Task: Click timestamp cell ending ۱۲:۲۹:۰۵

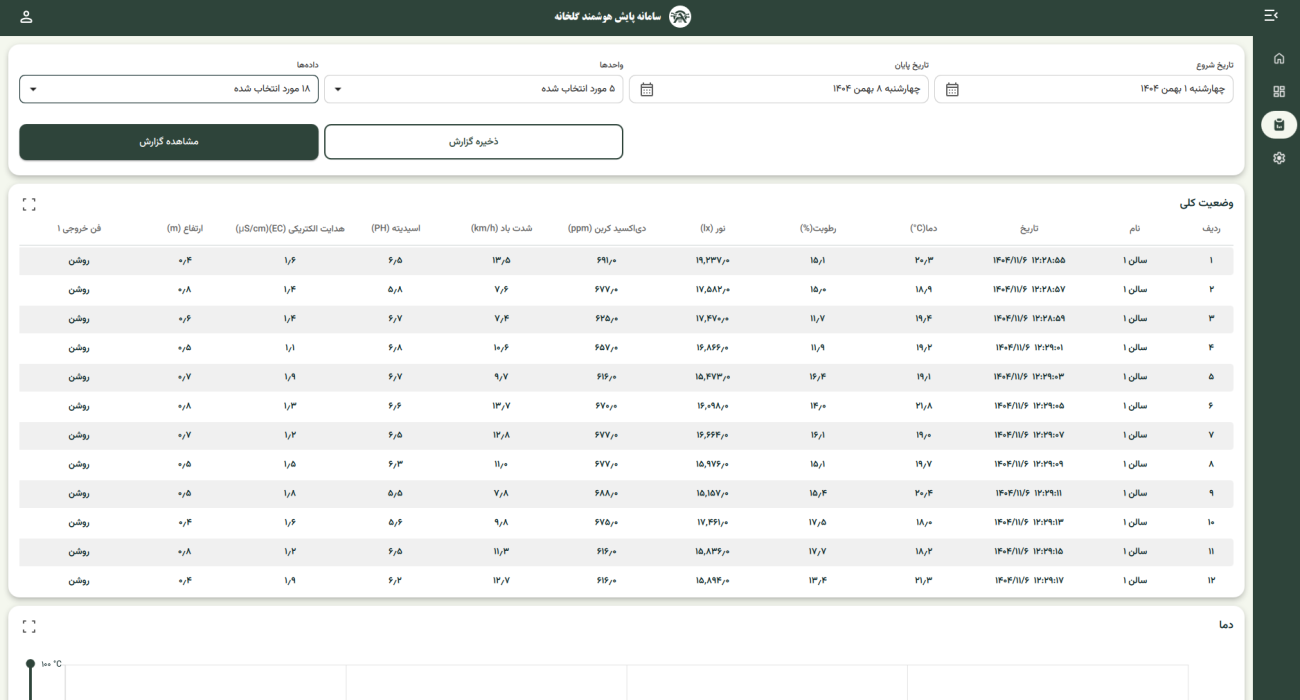Action: click(1029, 406)
